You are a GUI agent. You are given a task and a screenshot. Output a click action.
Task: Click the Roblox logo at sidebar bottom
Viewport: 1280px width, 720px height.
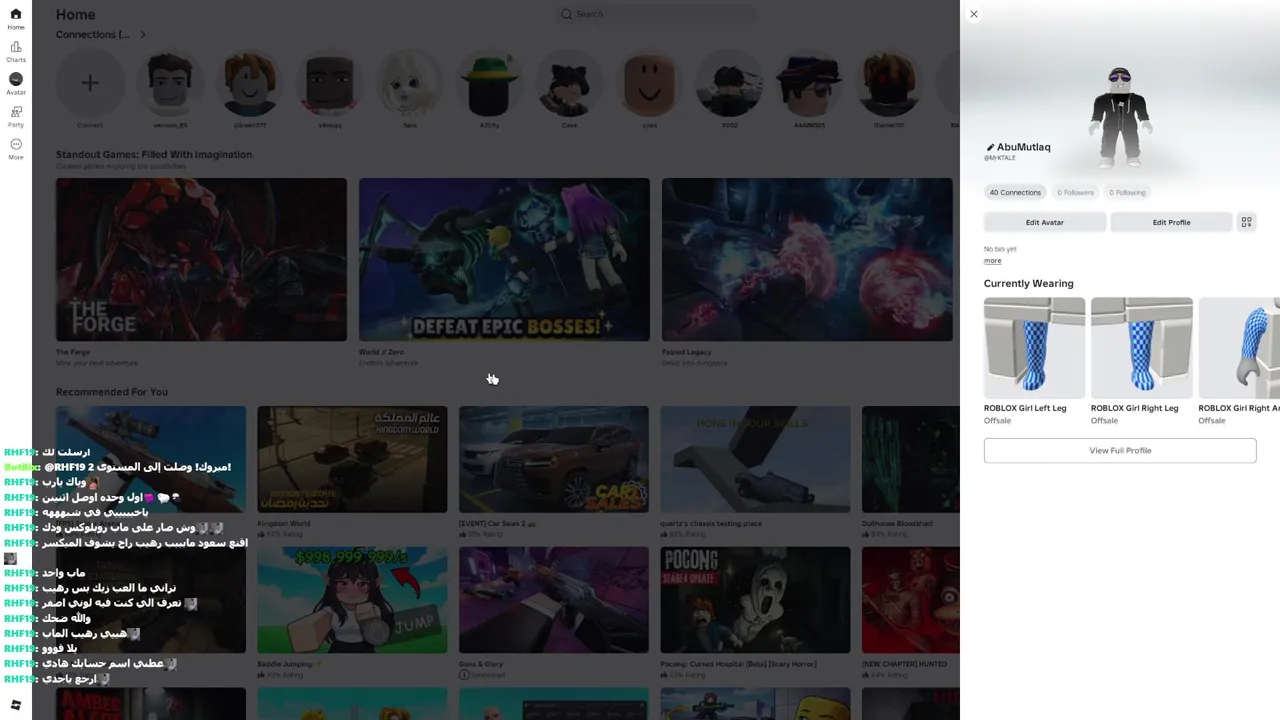(x=15, y=705)
